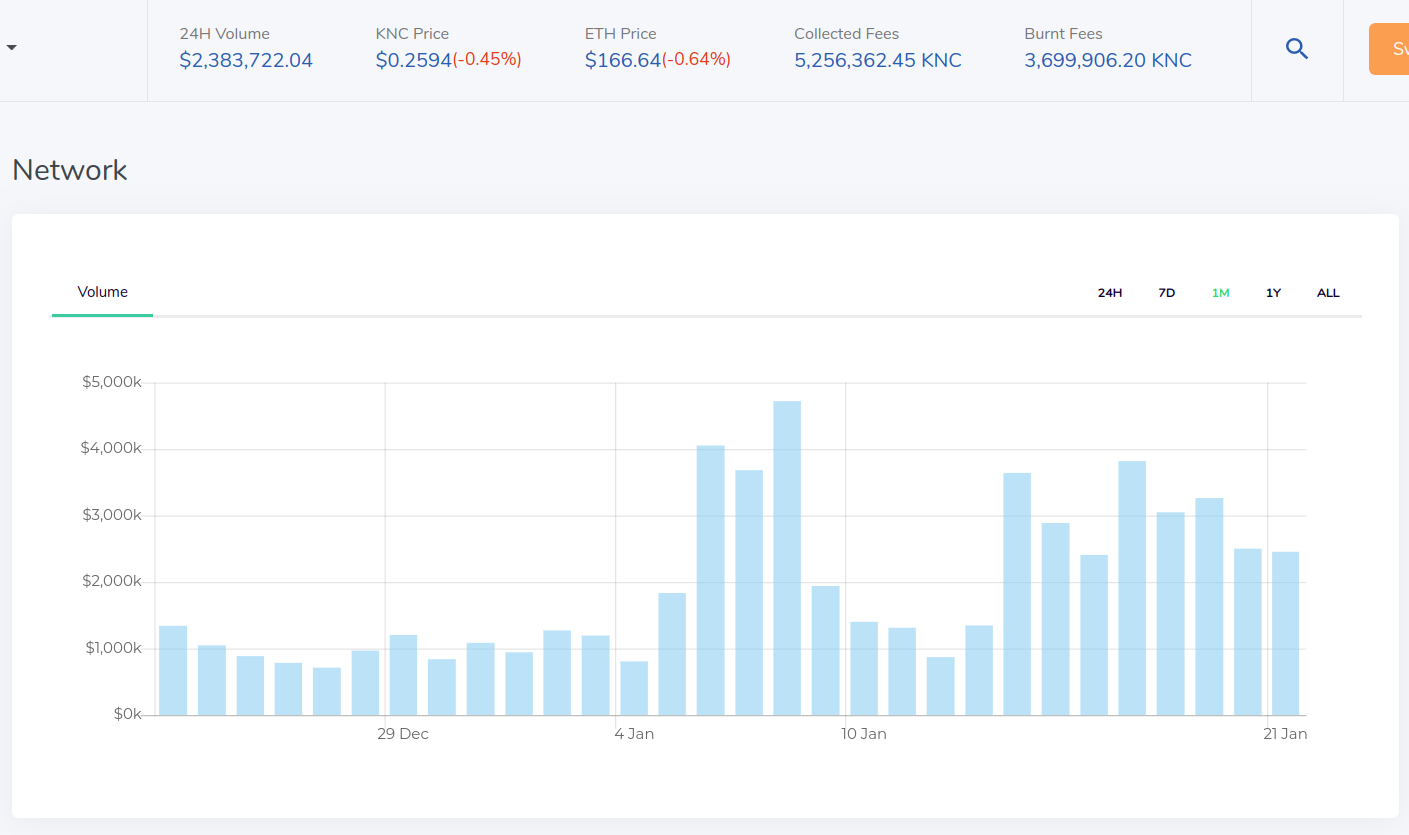Click the 10 Jan axis label
The width and height of the screenshot is (1409, 835).
coord(864,734)
